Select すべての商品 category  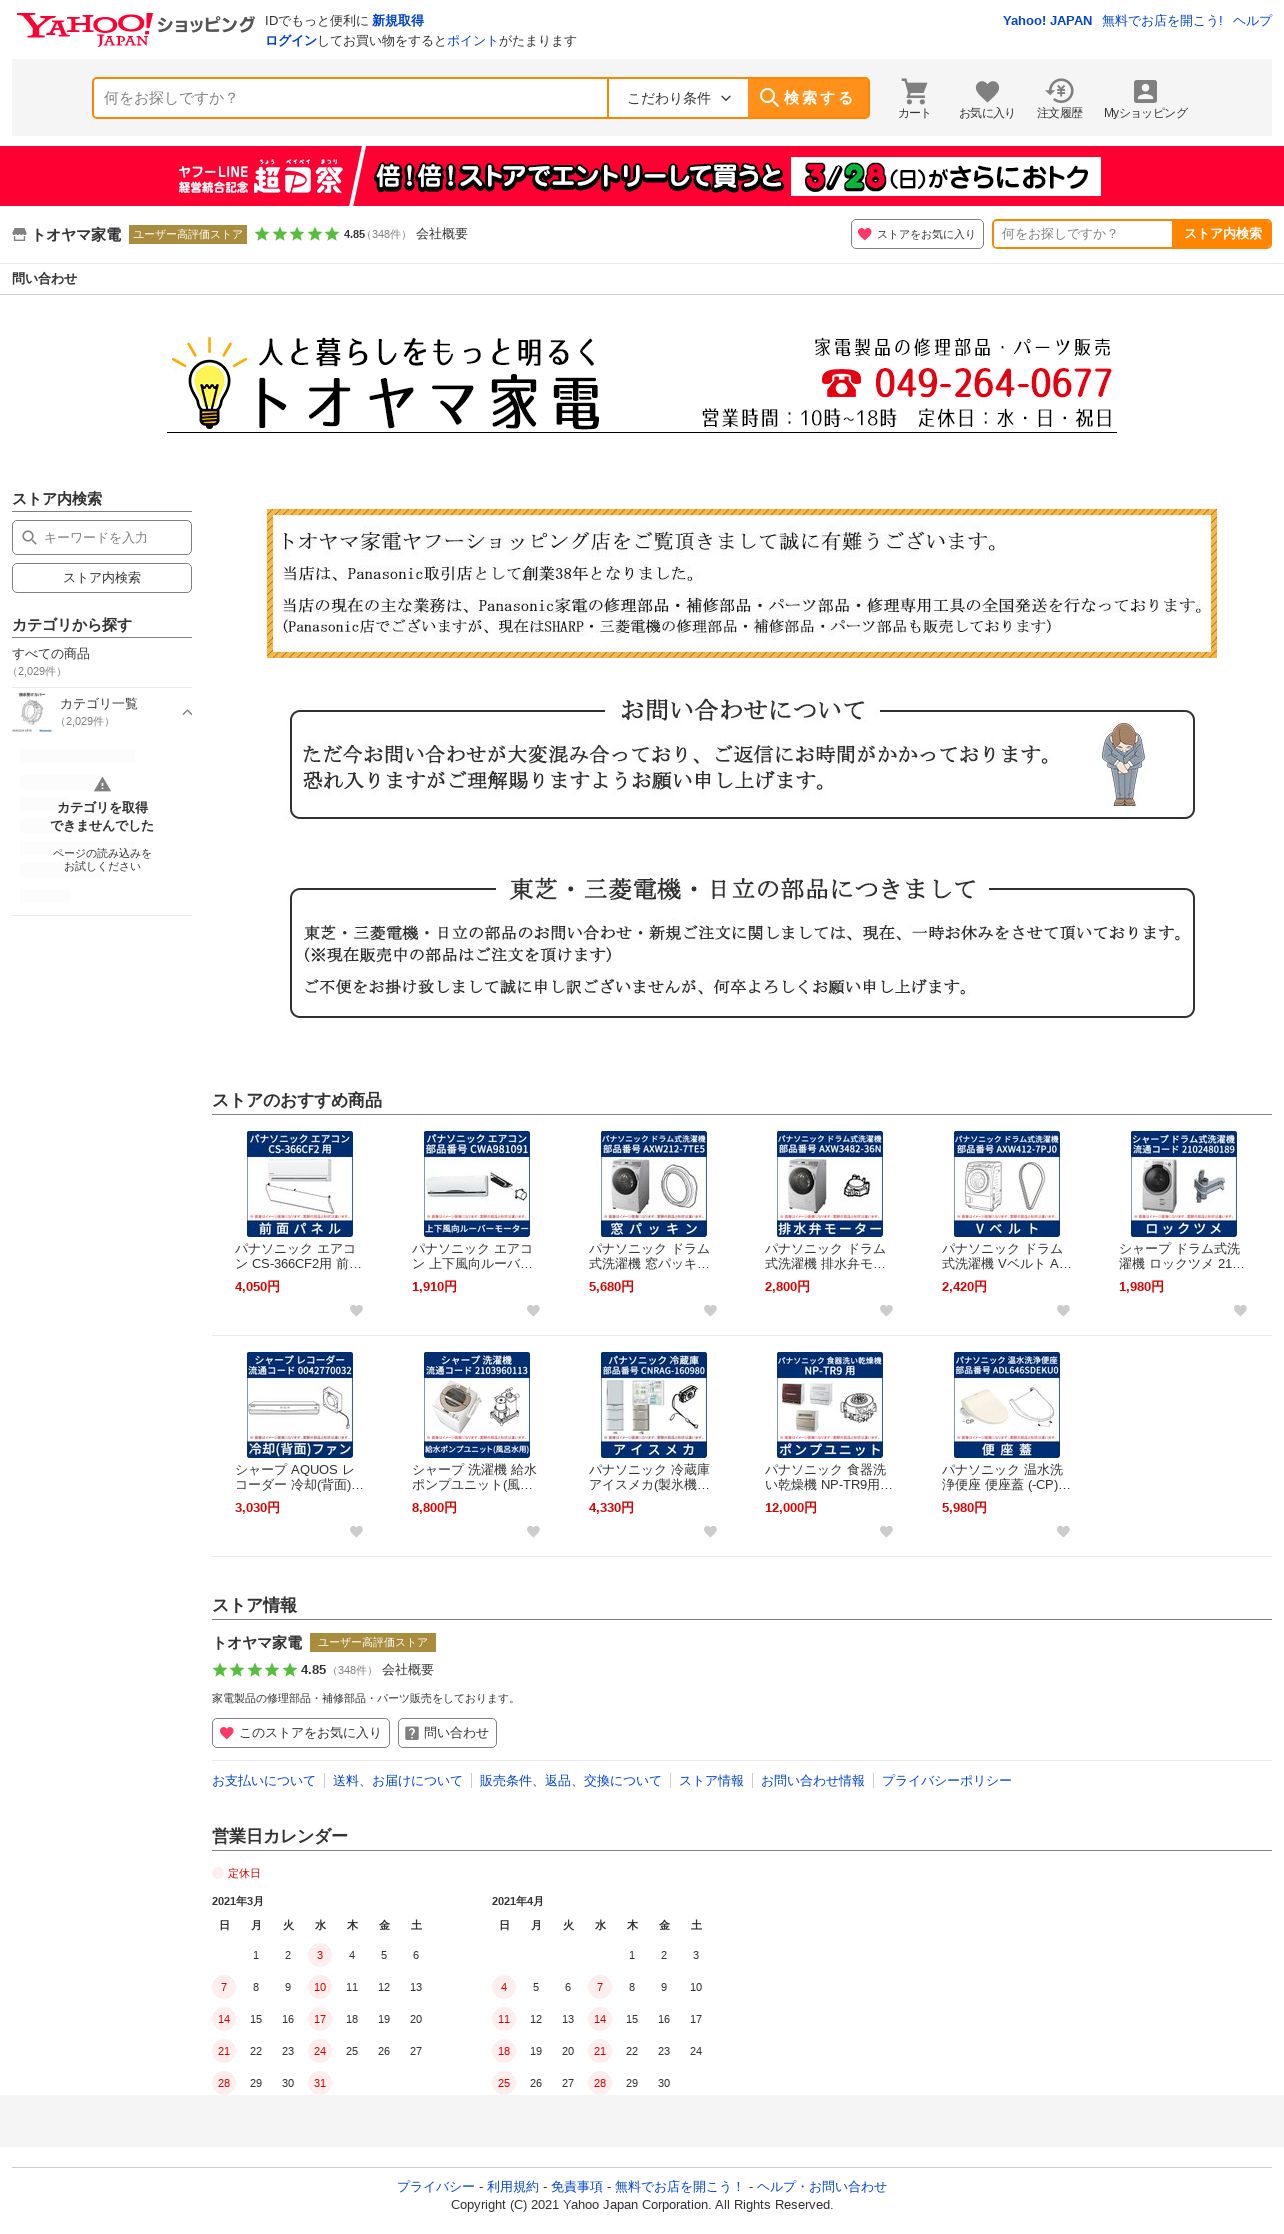[x=51, y=654]
